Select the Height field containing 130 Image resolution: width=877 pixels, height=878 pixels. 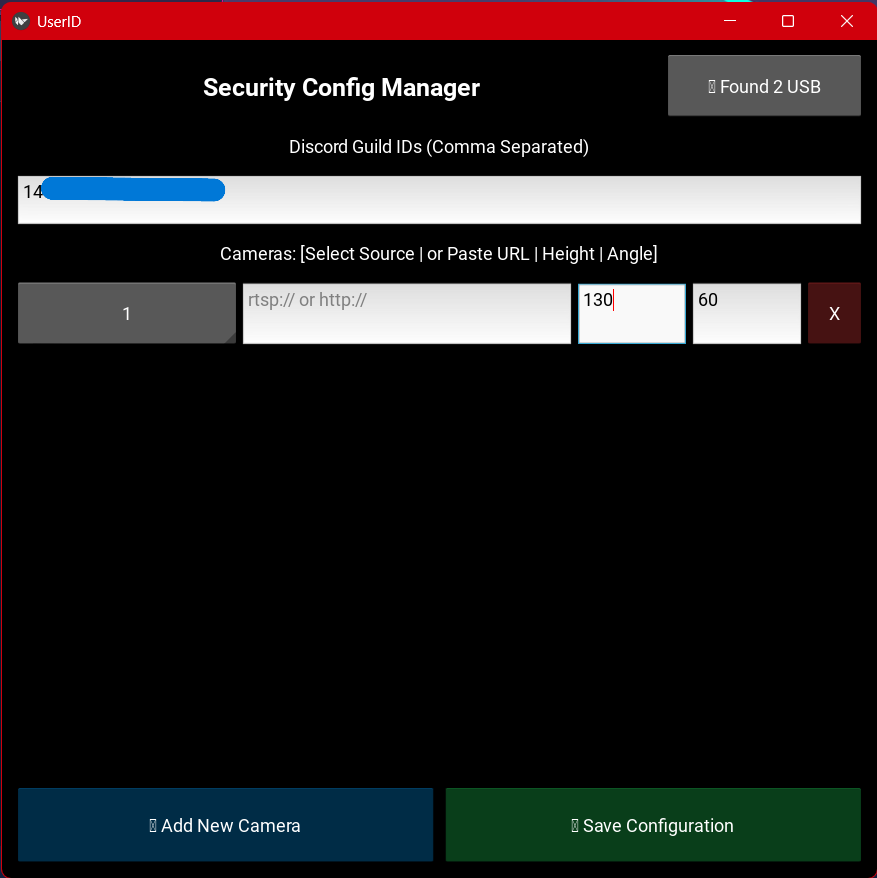point(632,313)
